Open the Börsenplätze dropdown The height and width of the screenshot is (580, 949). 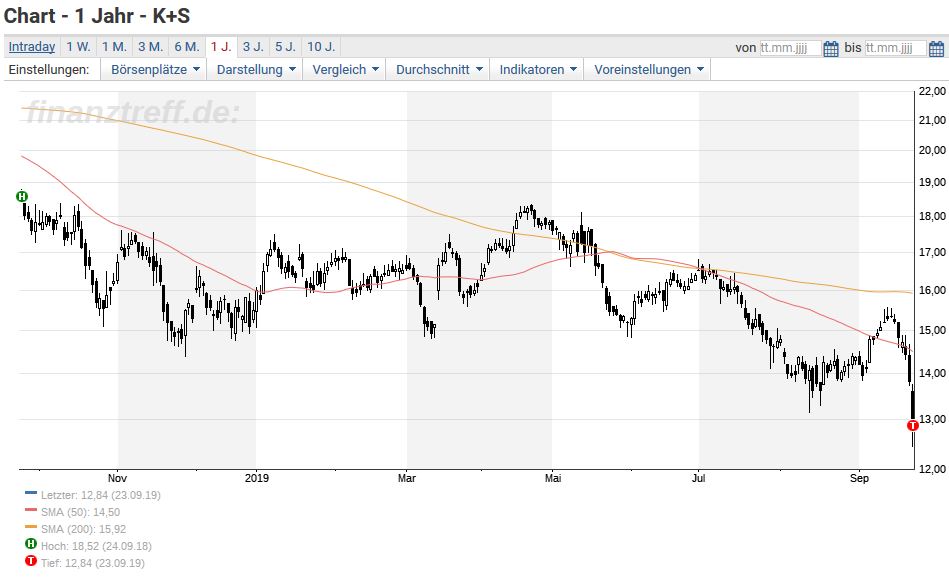coord(155,70)
